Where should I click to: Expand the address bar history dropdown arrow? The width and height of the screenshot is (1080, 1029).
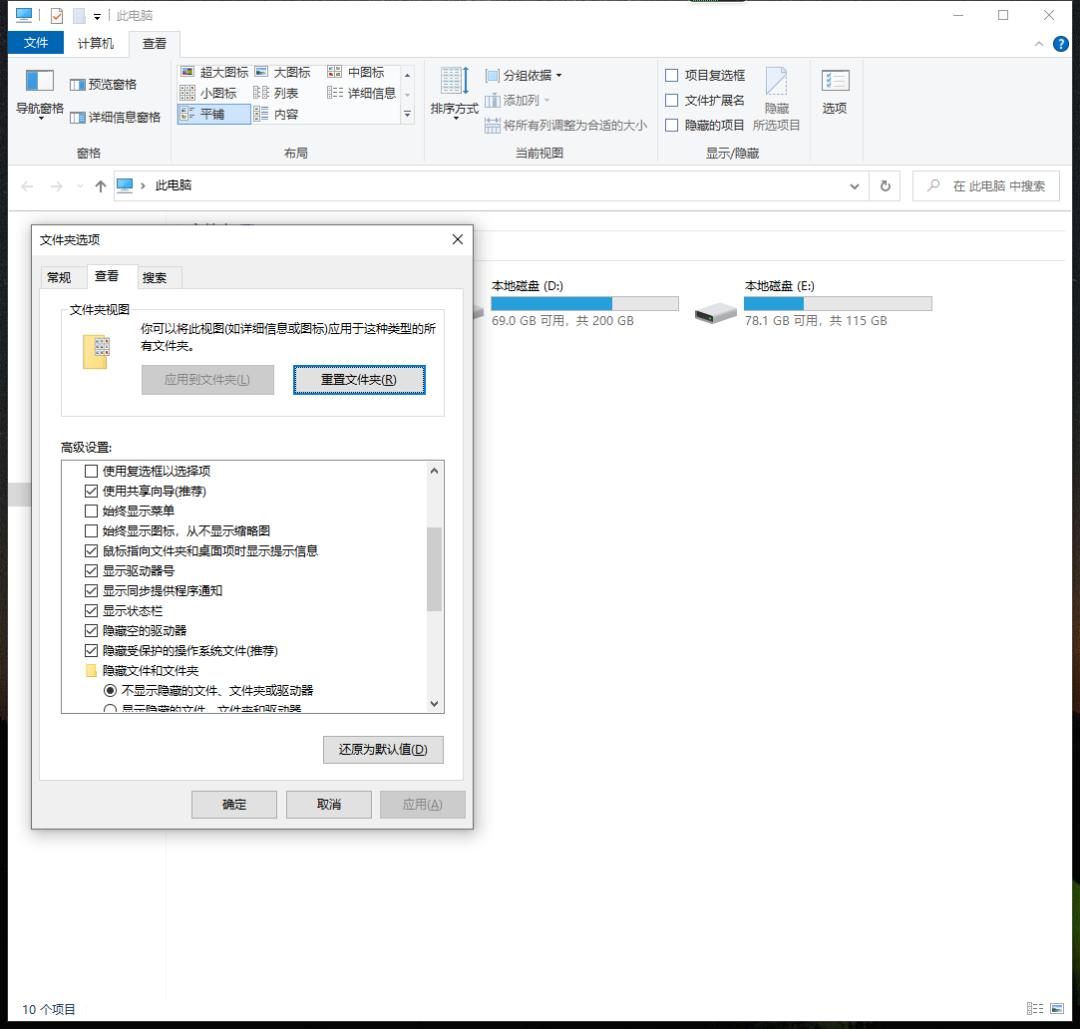tap(854, 186)
